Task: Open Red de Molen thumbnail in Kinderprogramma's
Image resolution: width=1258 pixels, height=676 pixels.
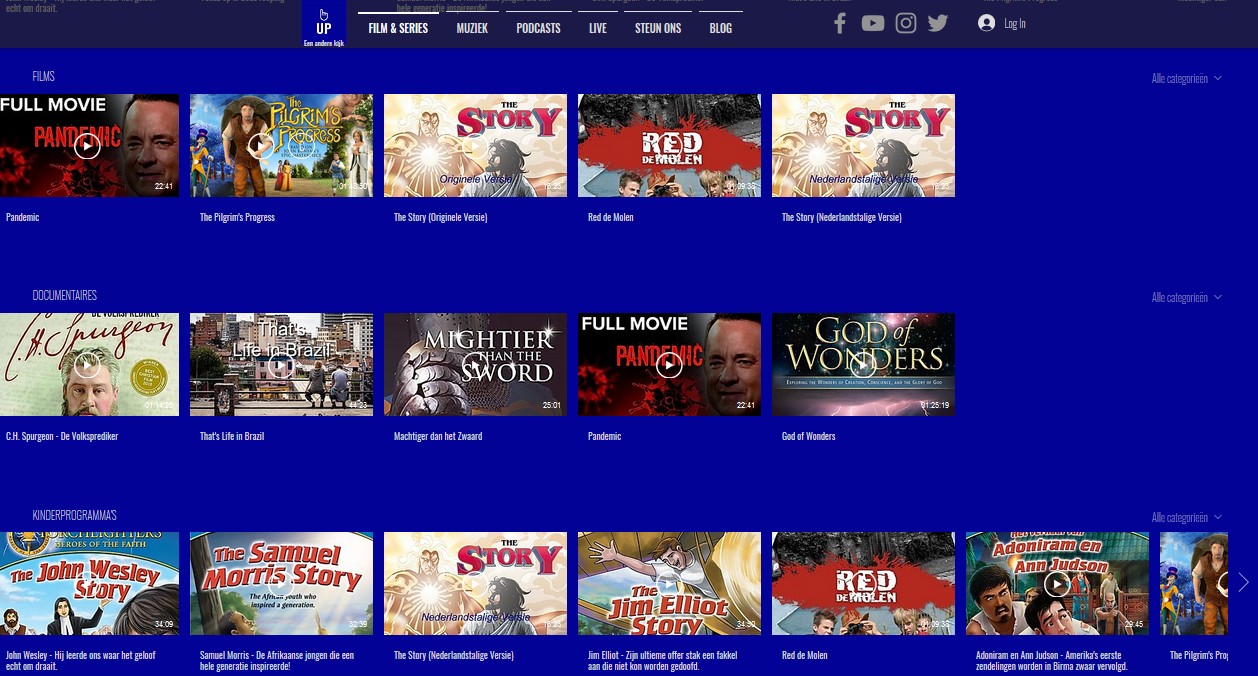Action: coord(863,584)
